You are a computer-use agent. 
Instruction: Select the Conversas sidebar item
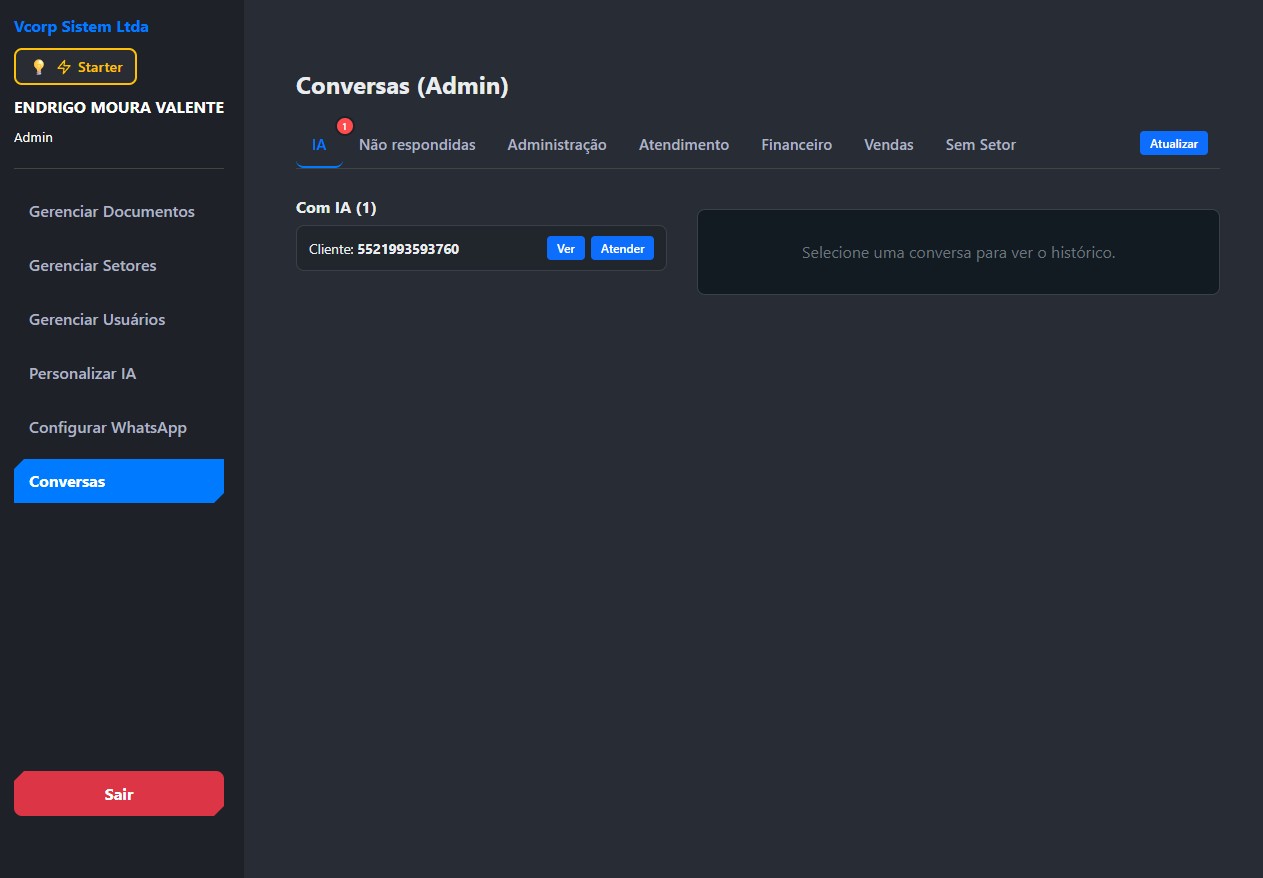point(119,481)
